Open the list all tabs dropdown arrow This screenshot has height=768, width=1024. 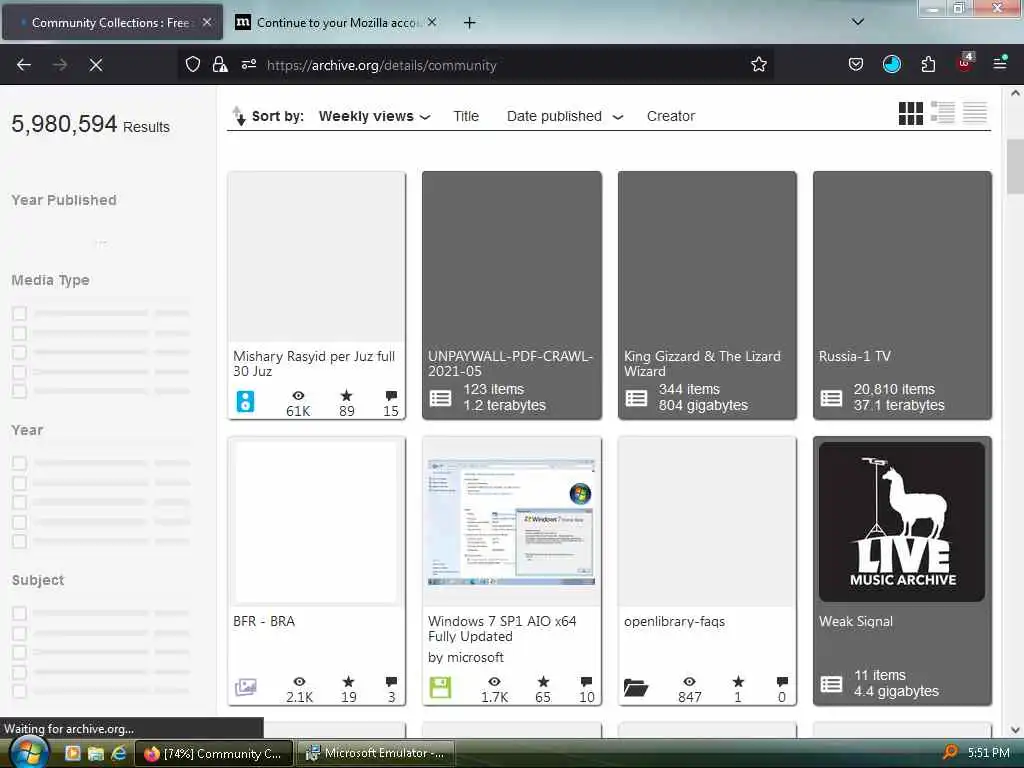coord(858,22)
